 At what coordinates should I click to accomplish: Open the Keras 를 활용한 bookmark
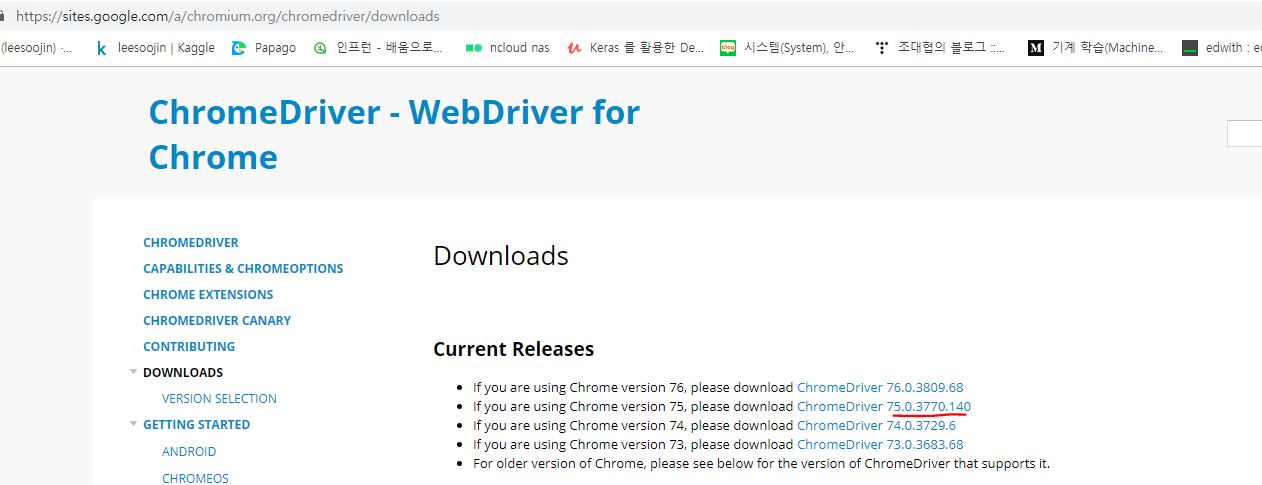pos(635,47)
